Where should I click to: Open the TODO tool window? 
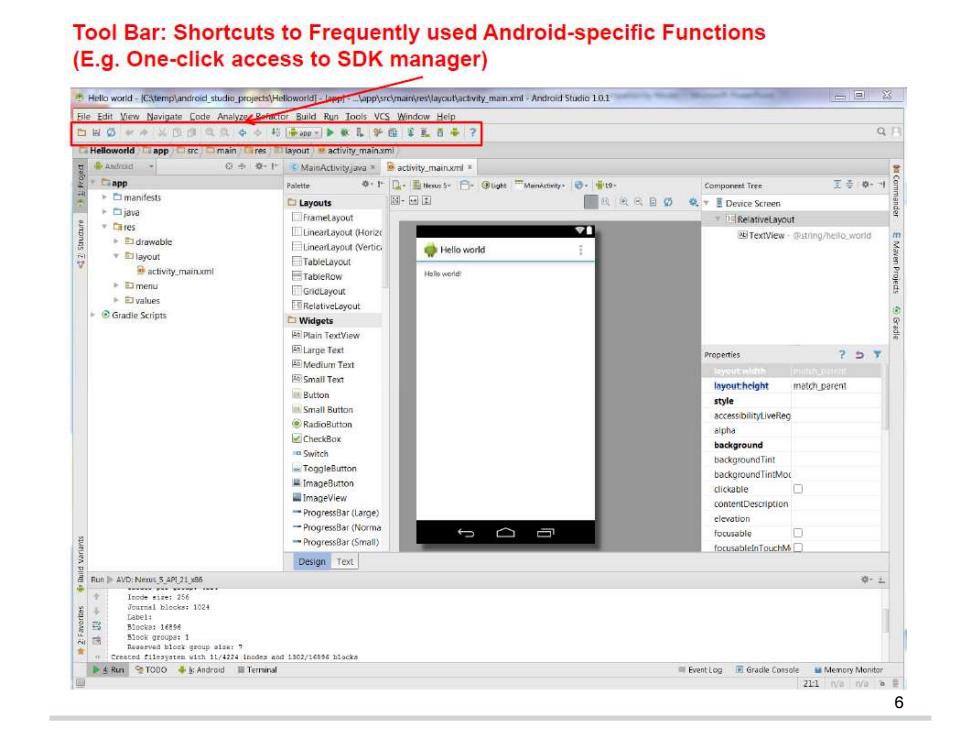click(x=151, y=669)
